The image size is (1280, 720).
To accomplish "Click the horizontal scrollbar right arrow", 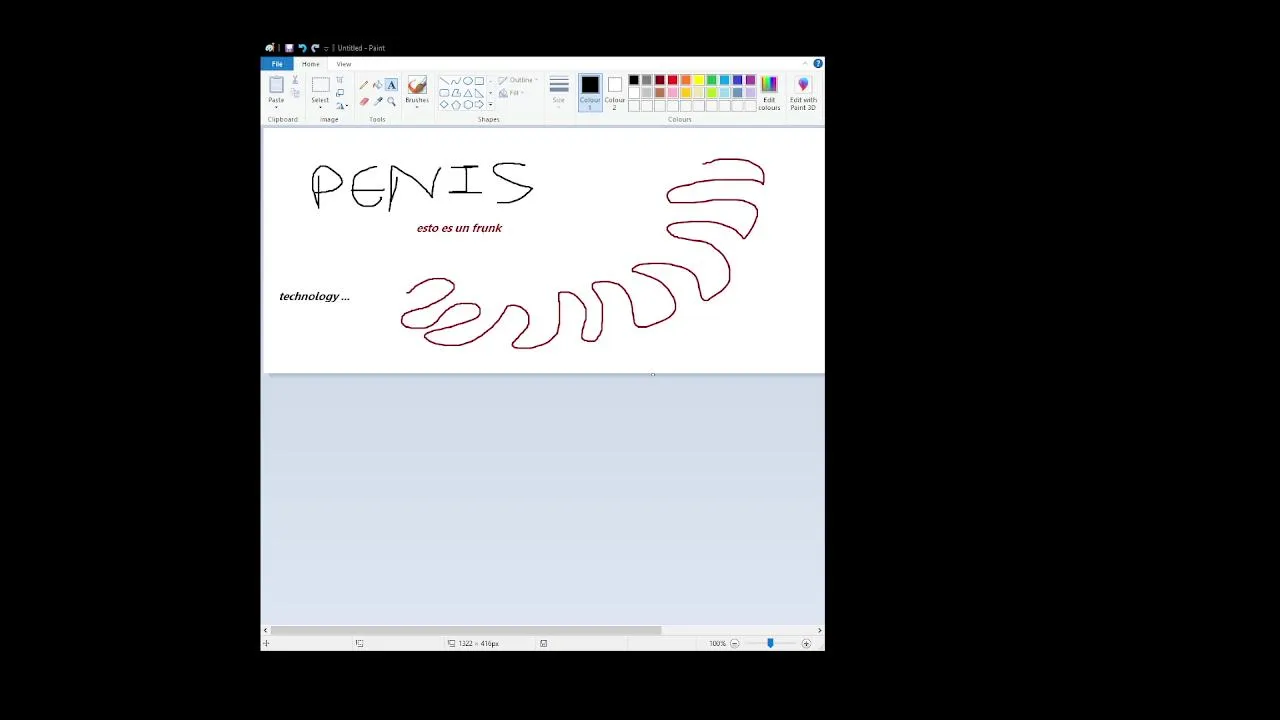I will pos(819,631).
